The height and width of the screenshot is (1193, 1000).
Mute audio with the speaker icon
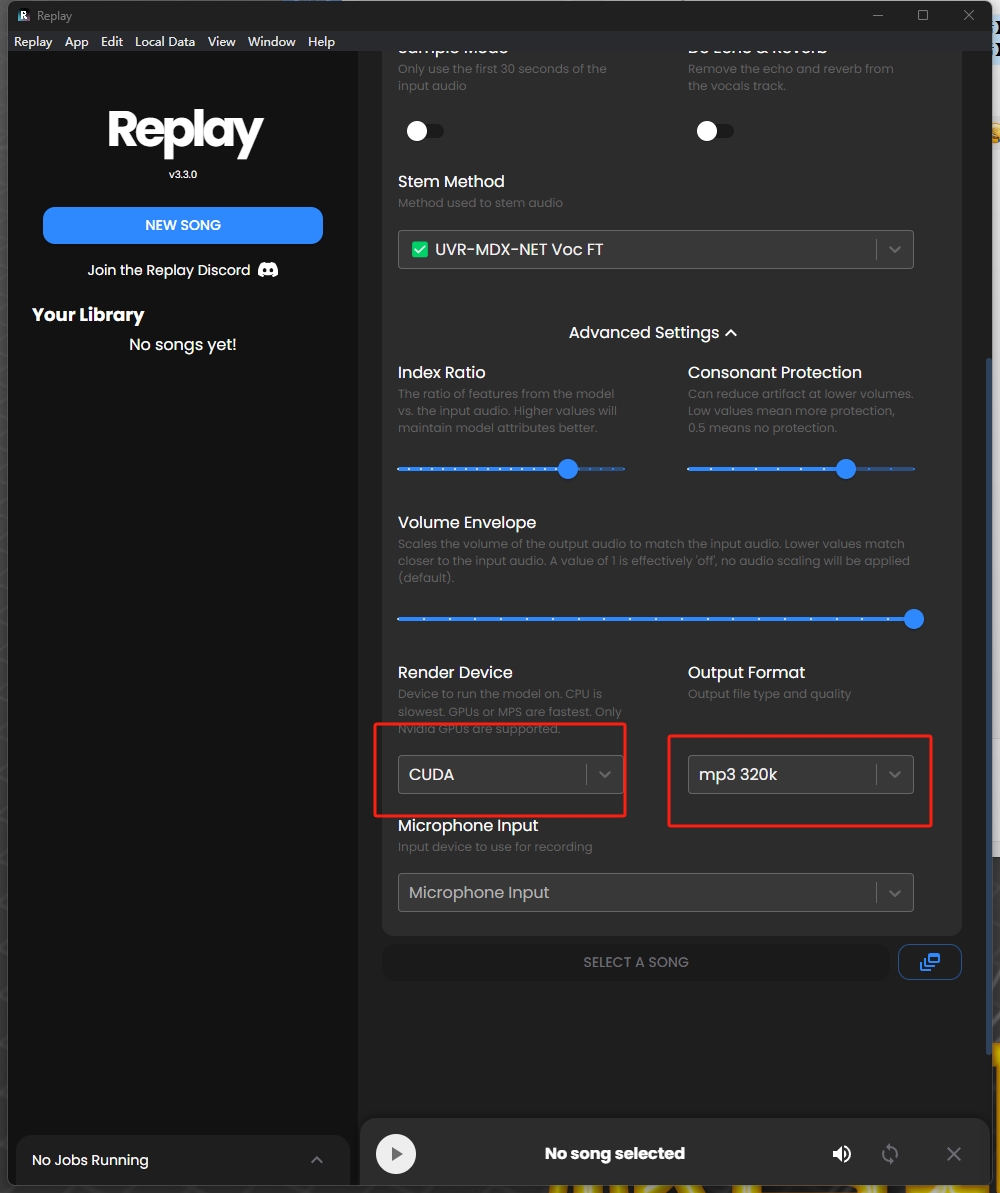click(x=841, y=1154)
